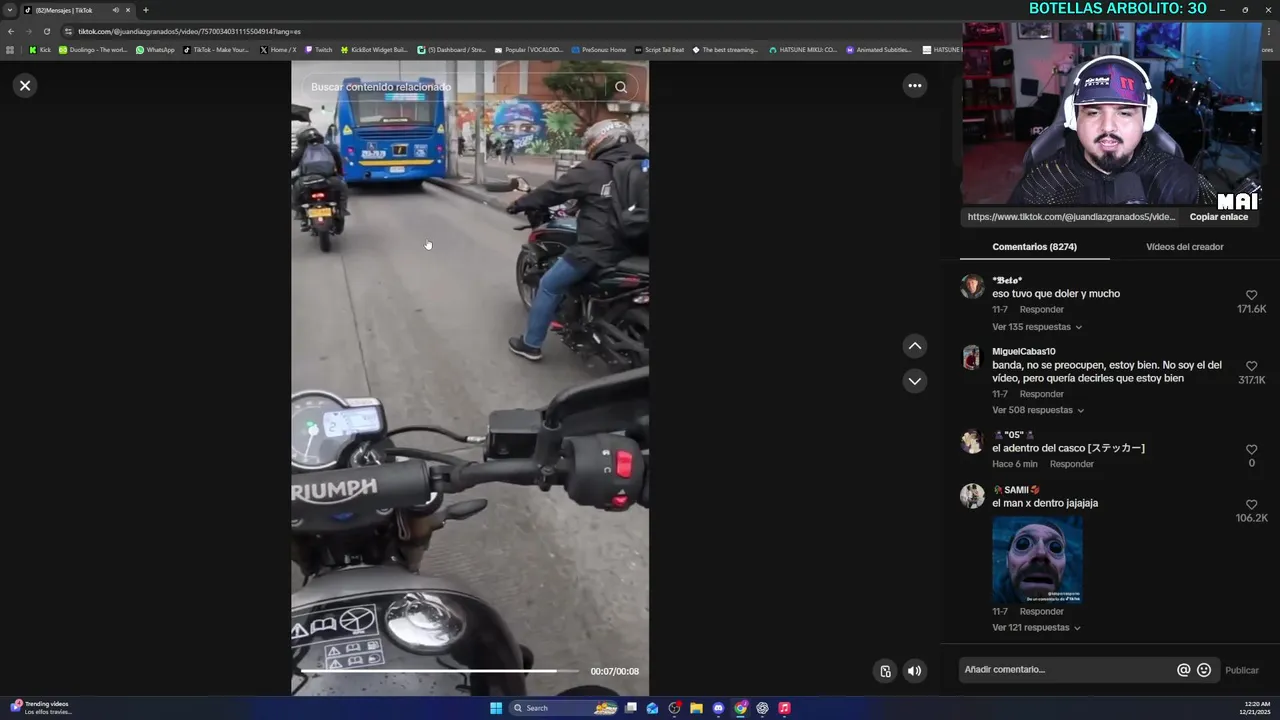Open the taskbar clock and date
The image size is (1280, 720).
1256,708
